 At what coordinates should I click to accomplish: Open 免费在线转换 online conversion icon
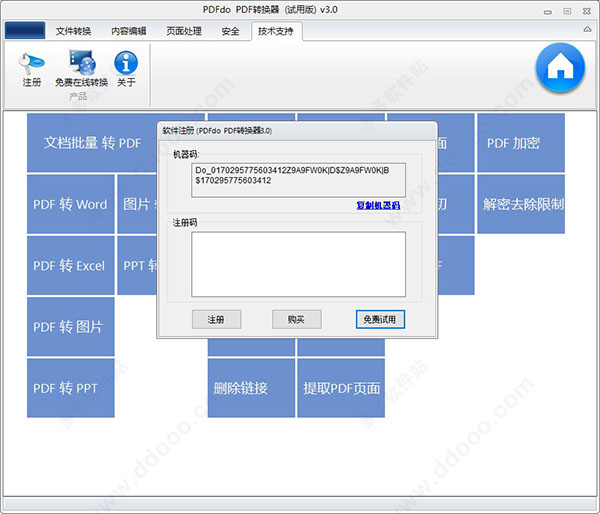pos(81,69)
